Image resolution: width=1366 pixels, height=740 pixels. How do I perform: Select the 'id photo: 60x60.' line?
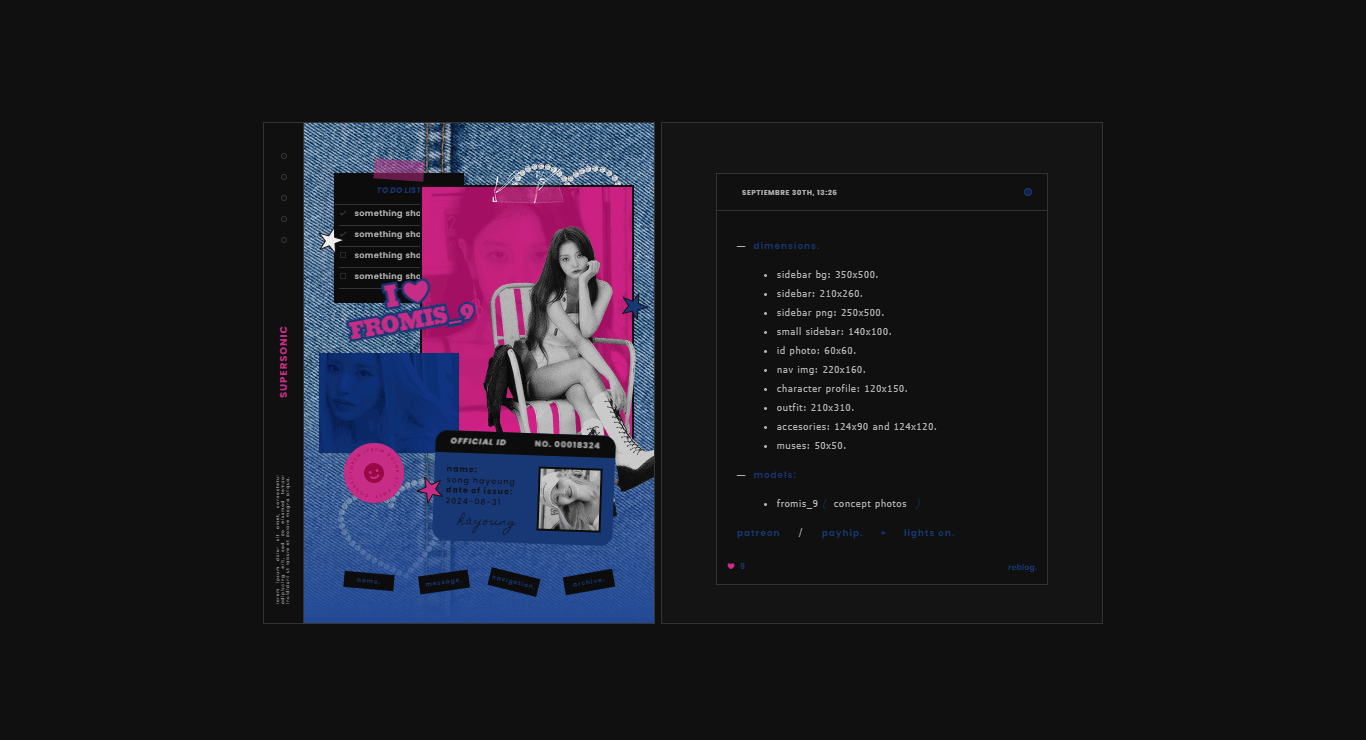(x=816, y=351)
